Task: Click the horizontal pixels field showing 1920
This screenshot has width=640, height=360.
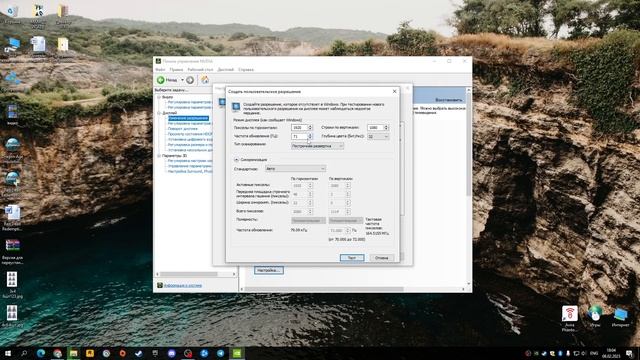Action: 299,128
